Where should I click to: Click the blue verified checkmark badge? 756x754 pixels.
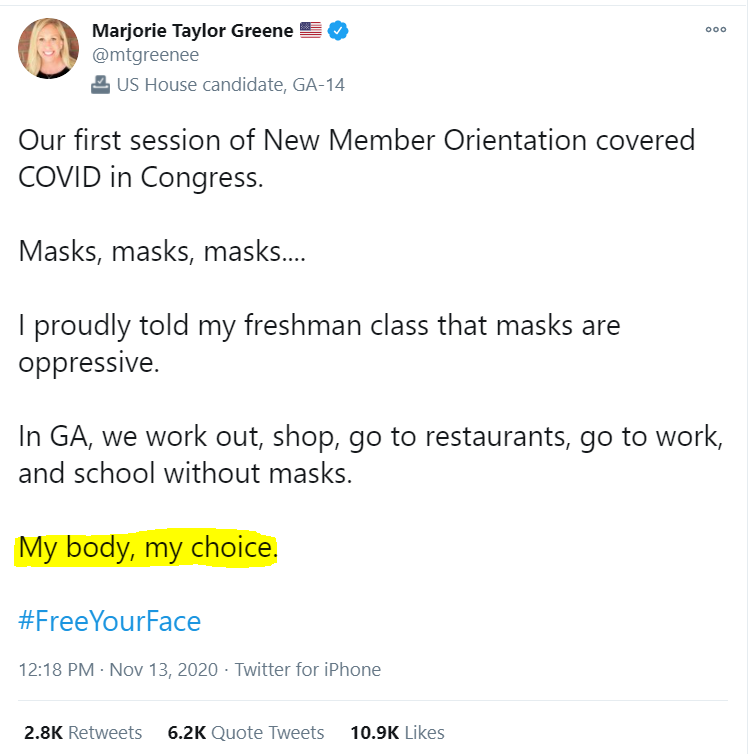pos(338,31)
